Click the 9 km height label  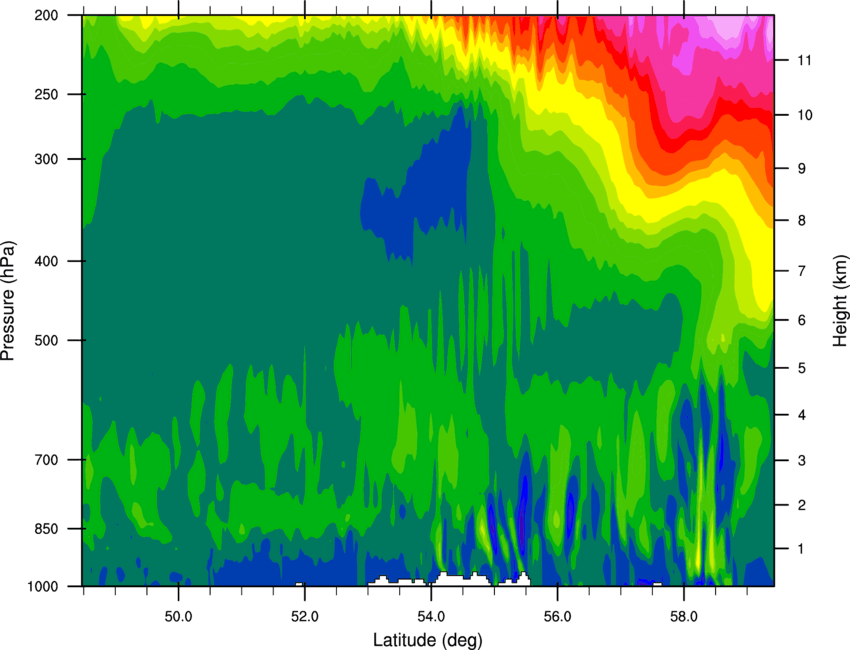coord(802,169)
